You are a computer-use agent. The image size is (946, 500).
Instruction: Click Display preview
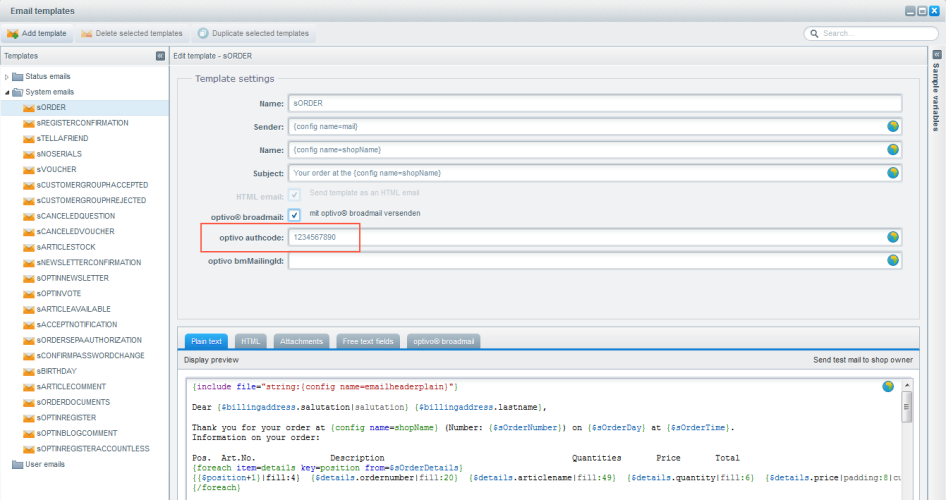point(211,360)
